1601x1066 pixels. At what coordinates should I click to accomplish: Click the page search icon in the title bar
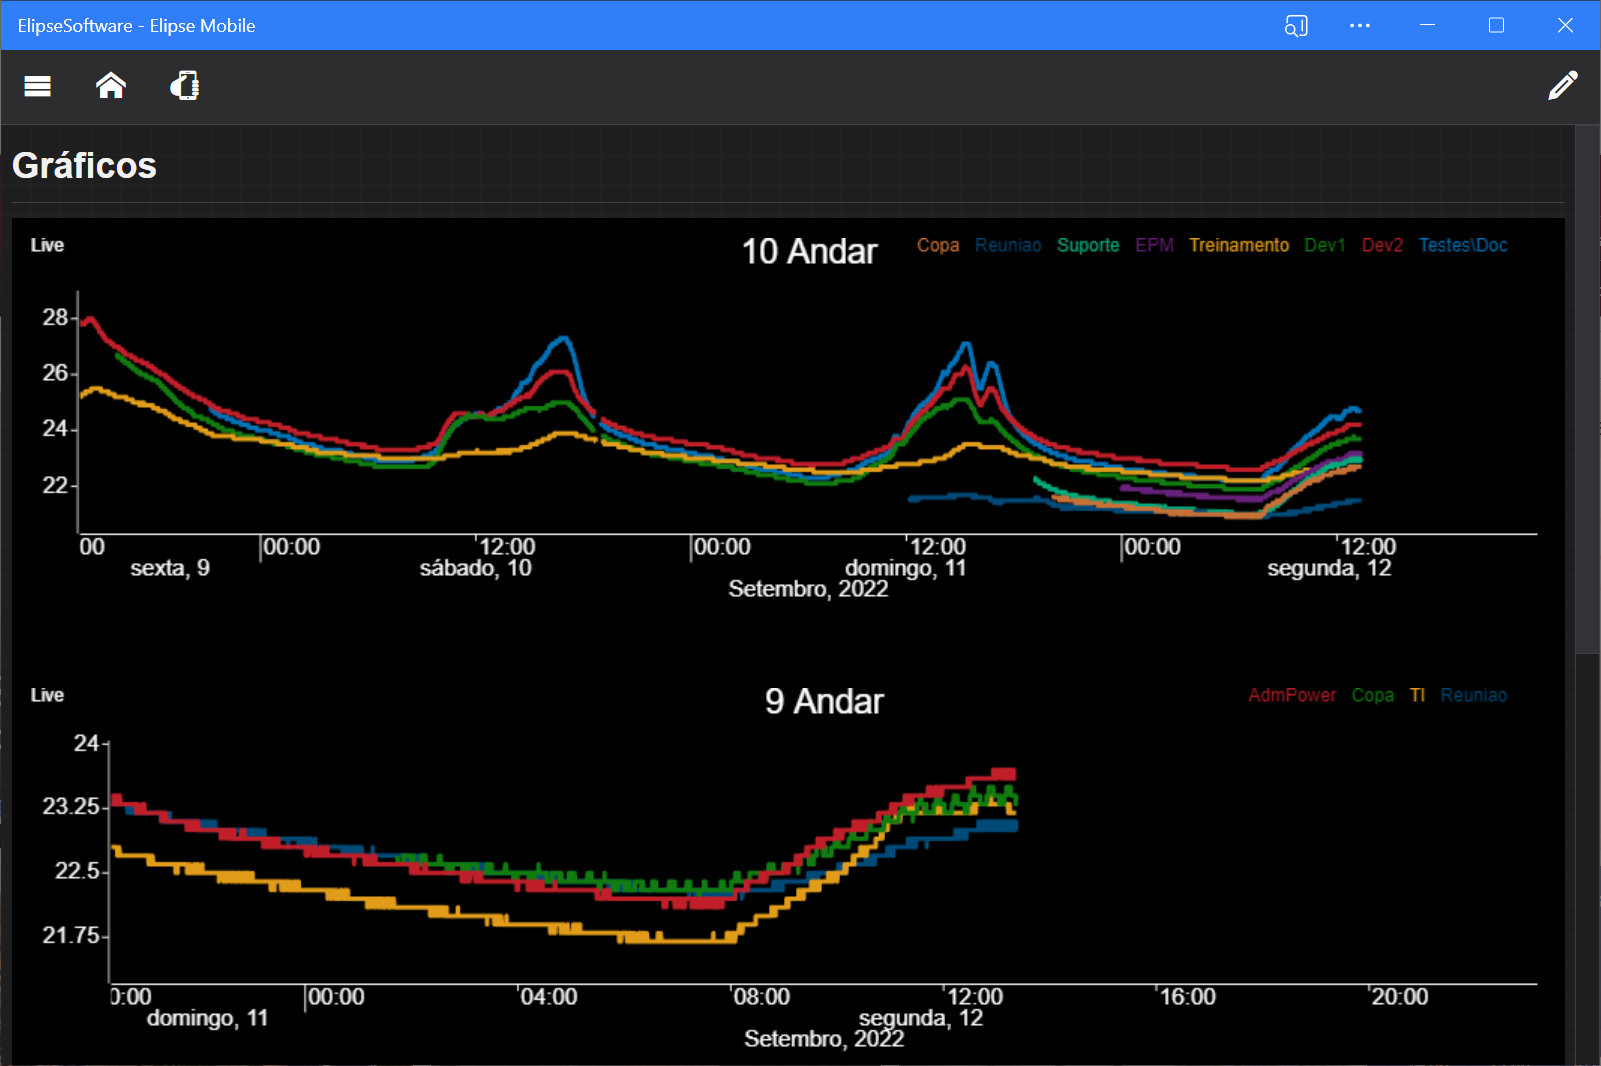1296,26
